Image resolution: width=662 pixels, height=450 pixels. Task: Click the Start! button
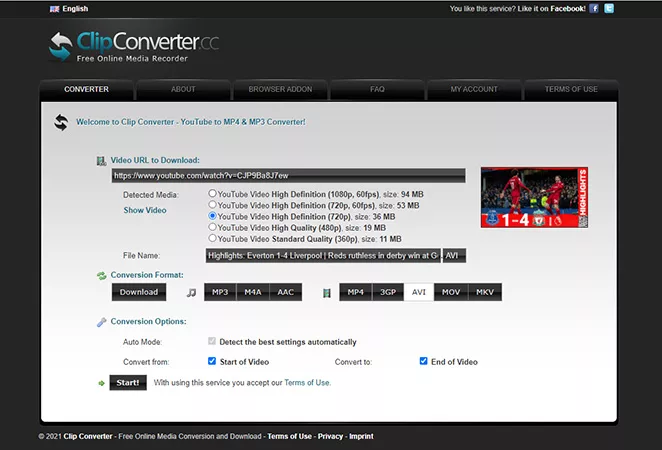[128, 383]
